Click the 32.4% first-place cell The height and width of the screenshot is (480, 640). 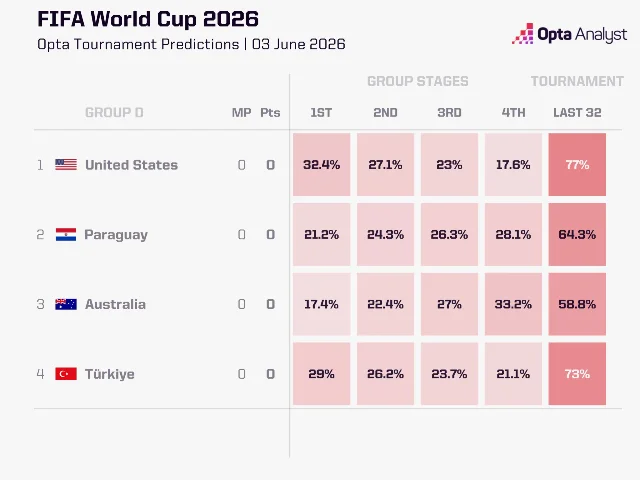coord(321,164)
